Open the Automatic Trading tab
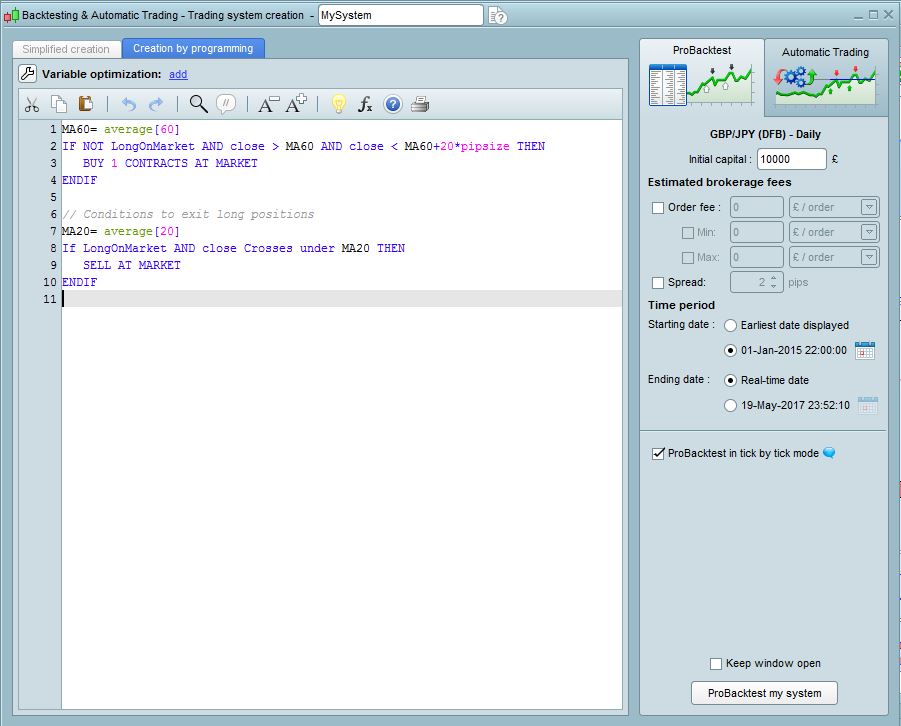Viewport: 901px width, 726px height. (x=825, y=76)
